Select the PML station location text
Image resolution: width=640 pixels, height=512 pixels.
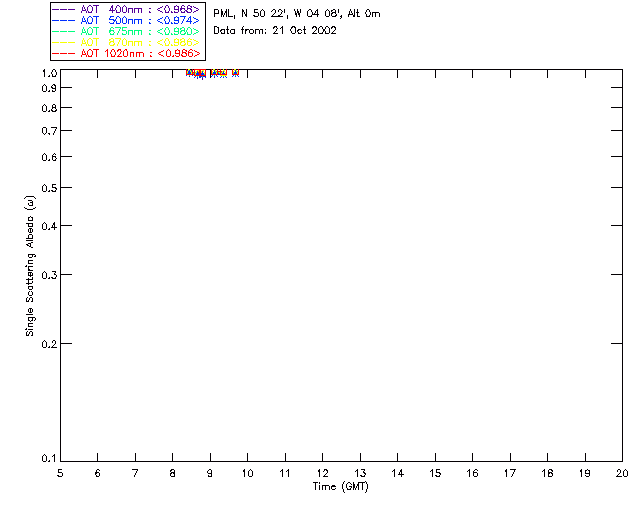coord(297,14)
